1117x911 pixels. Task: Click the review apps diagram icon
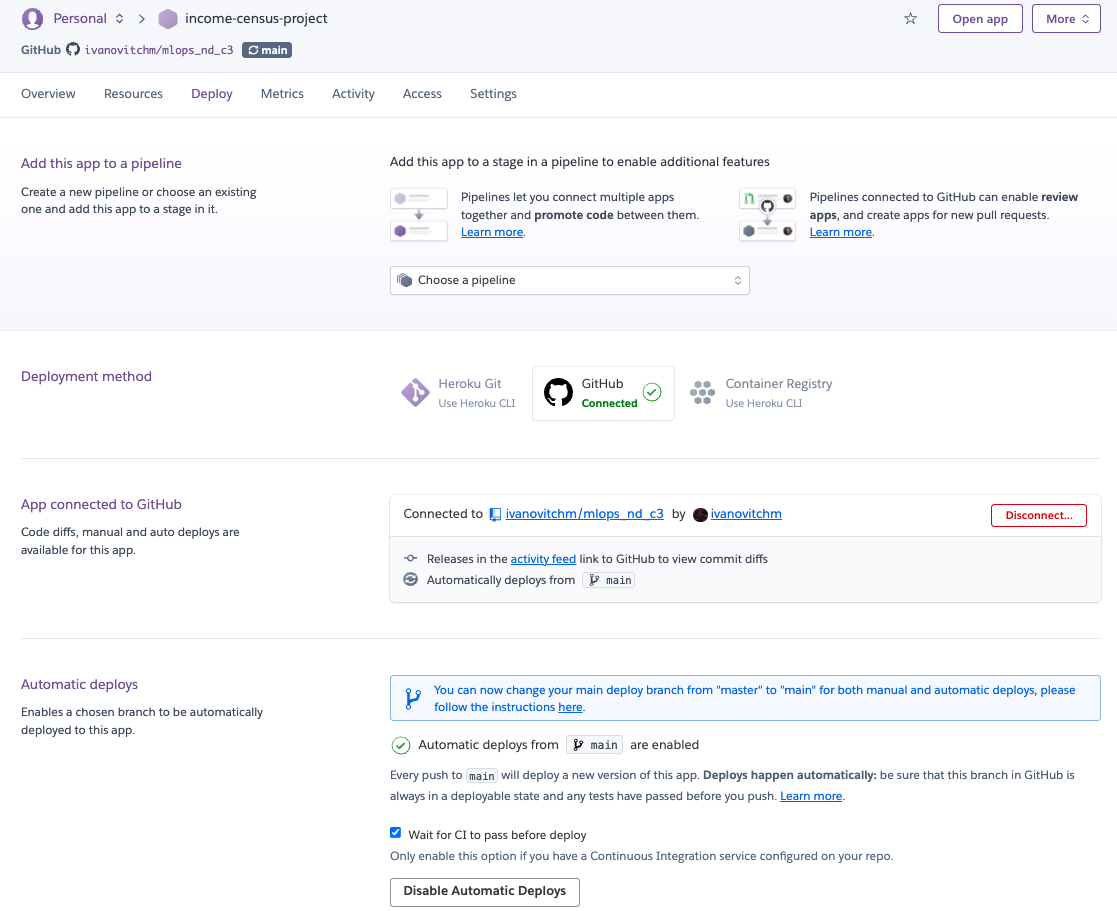pyautogui.click(x=767, y=215)
